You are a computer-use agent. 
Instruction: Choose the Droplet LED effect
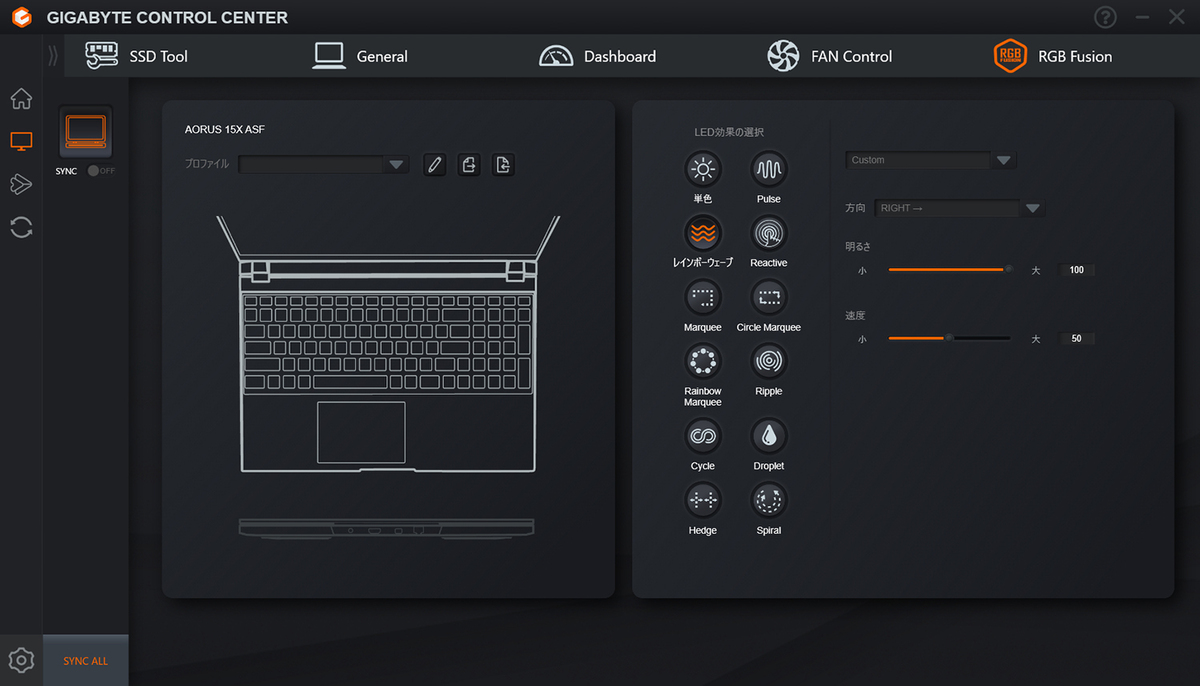(769, 436)
